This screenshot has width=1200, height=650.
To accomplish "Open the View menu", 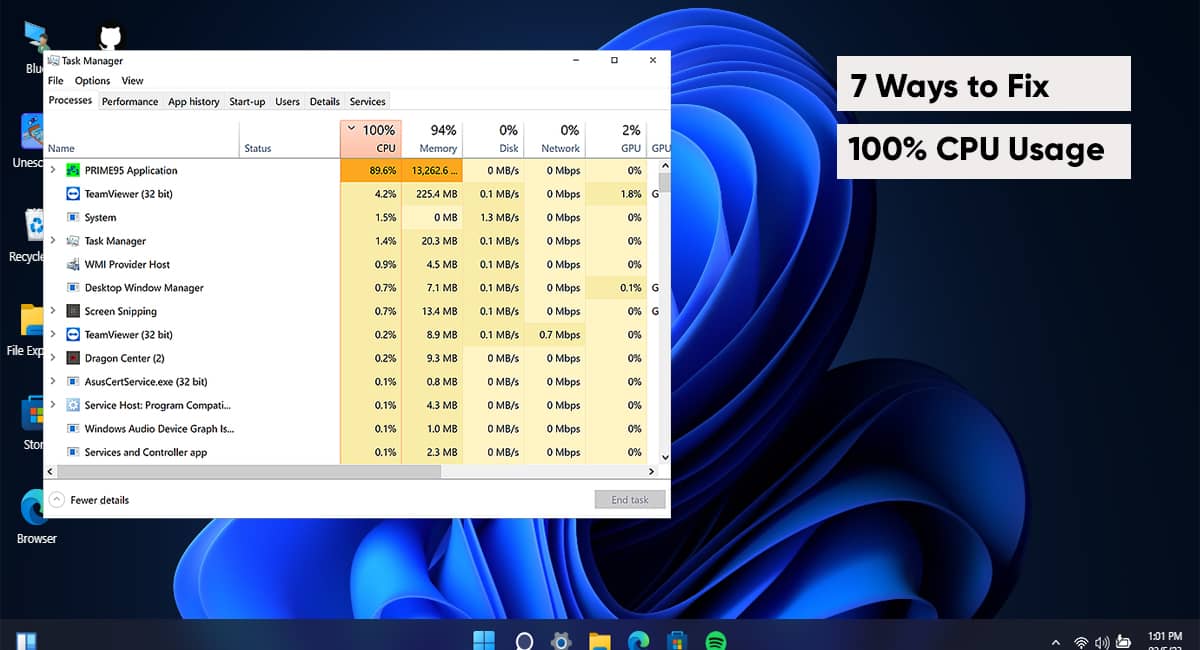I will 132,81.
